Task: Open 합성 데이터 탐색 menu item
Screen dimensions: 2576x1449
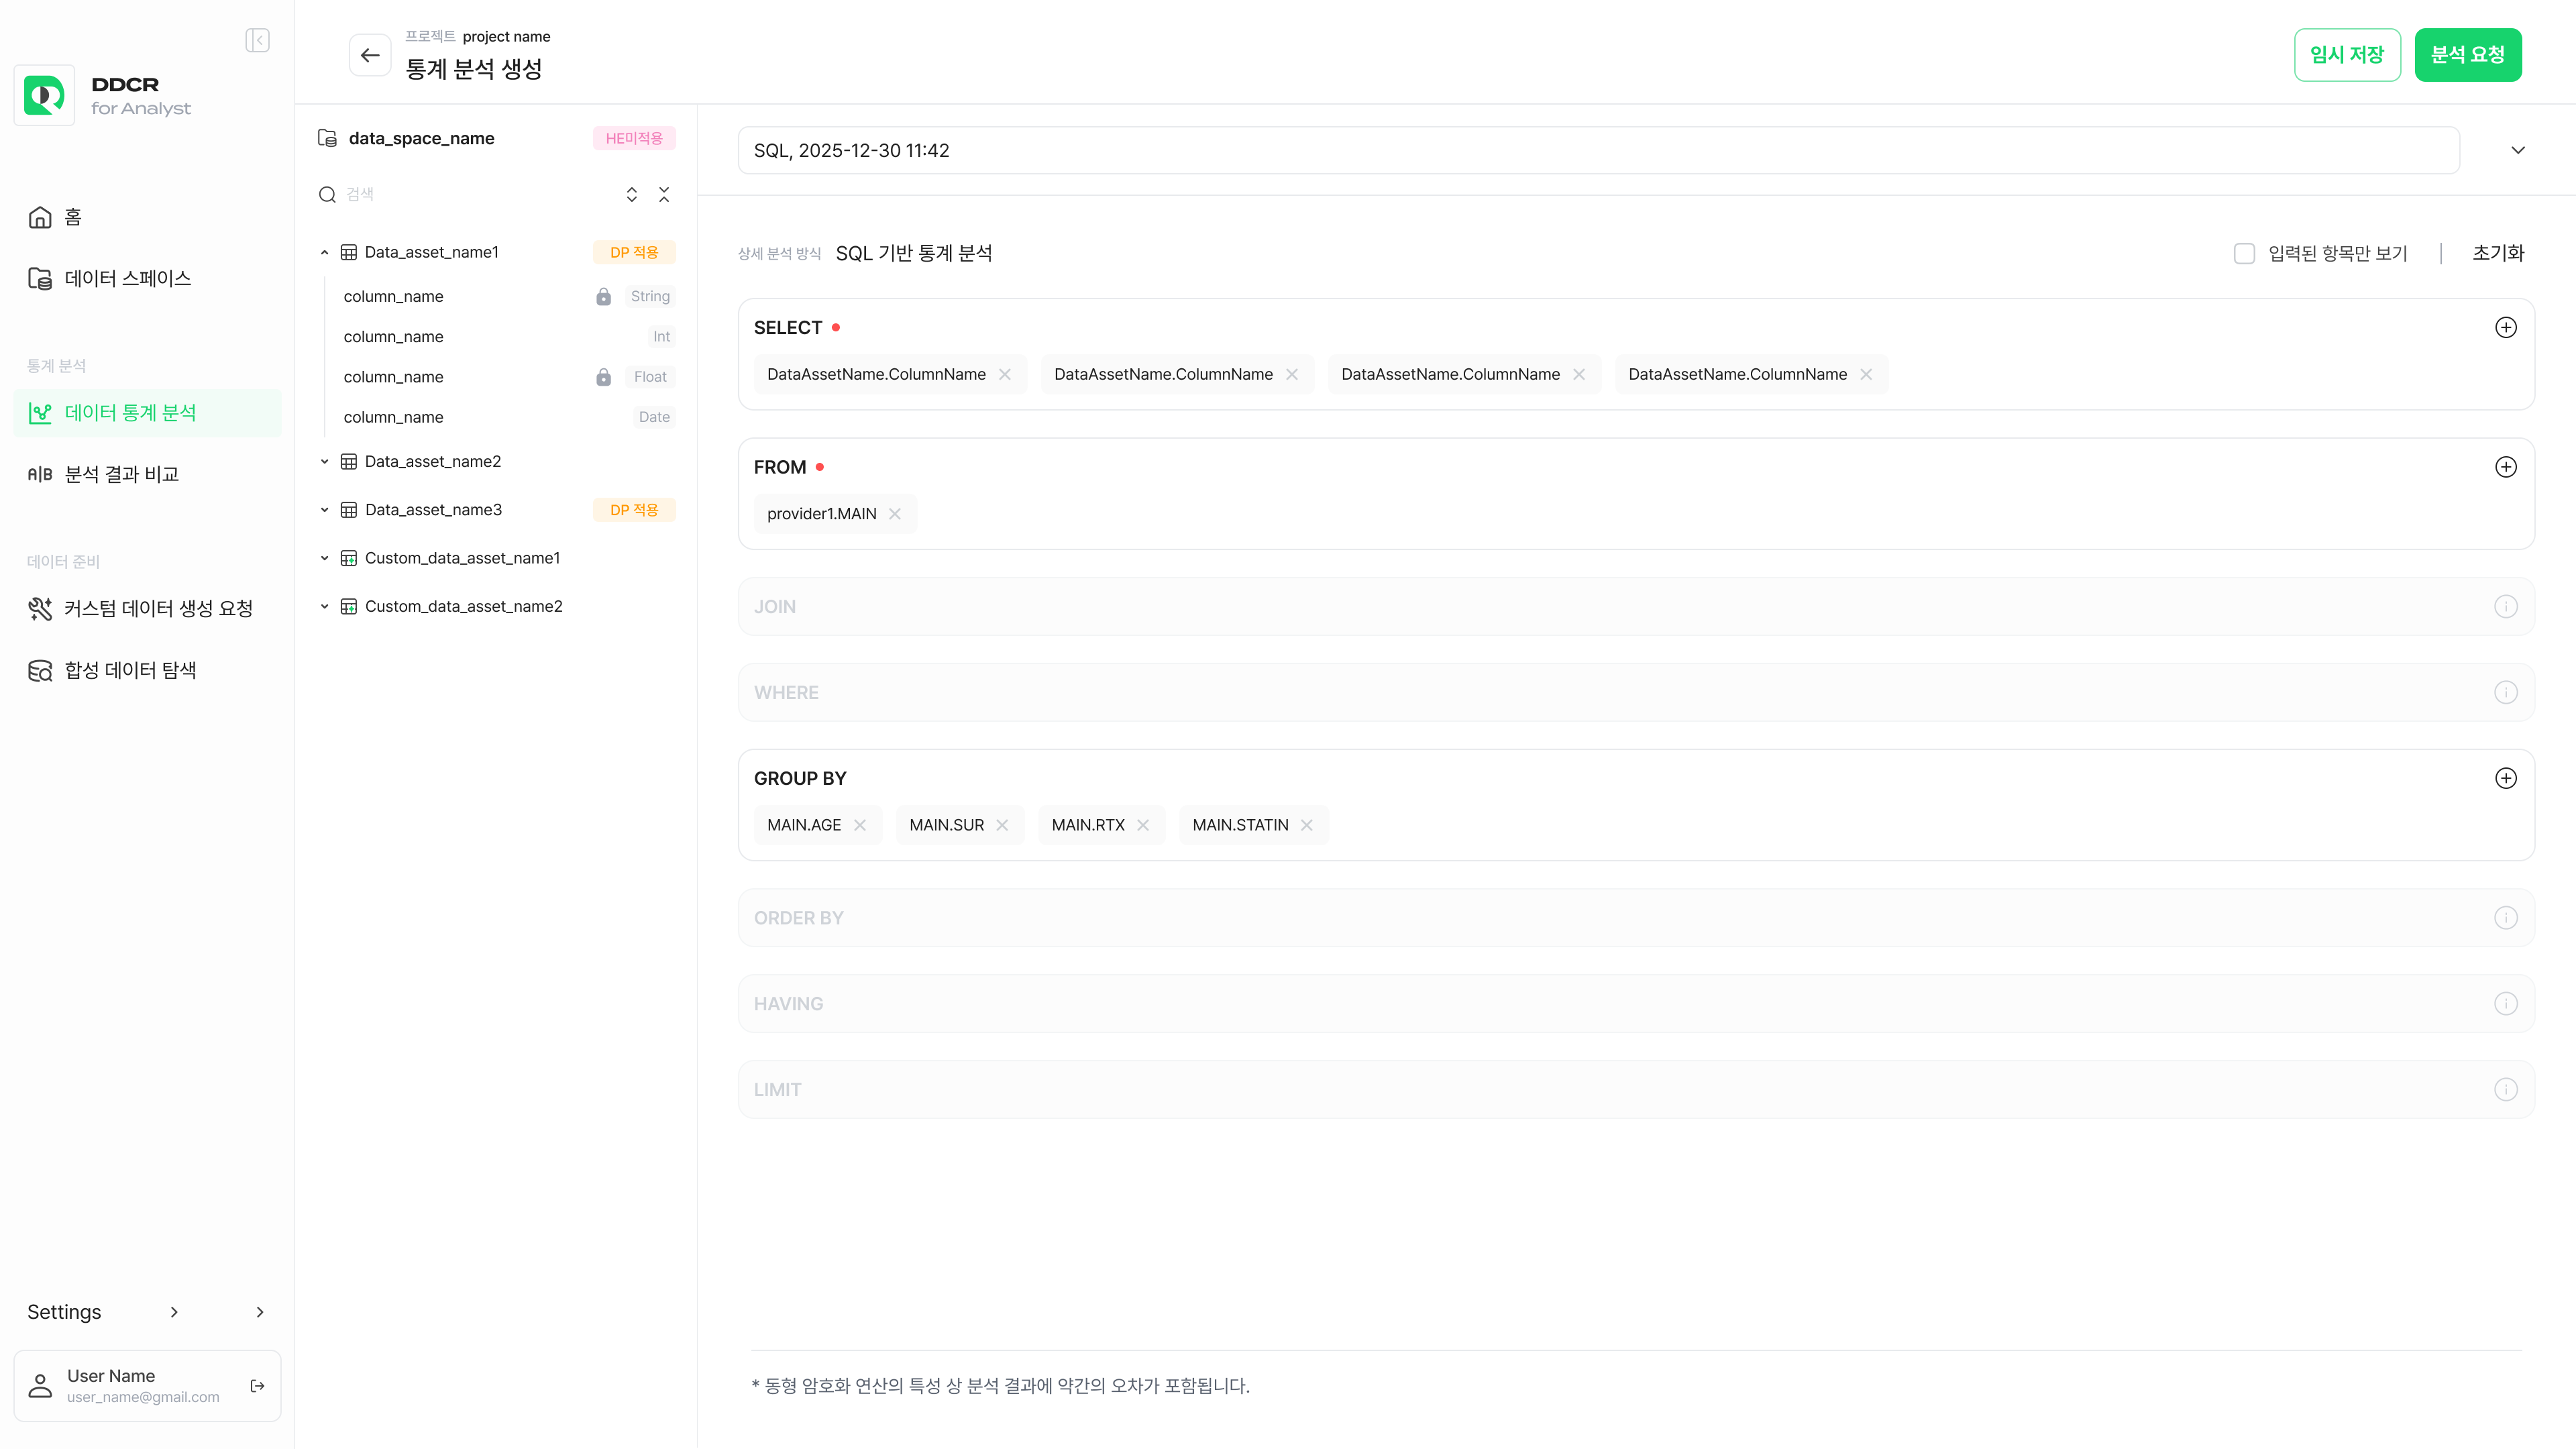Action: click(x=130, y=670)
